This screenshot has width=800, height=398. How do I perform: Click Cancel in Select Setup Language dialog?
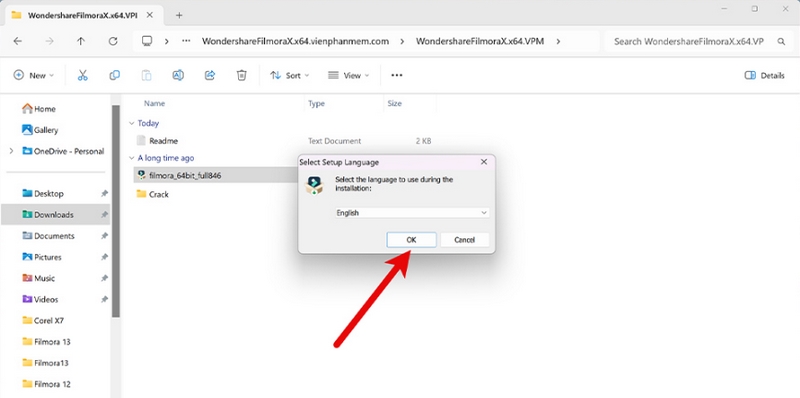pos(464,240)
